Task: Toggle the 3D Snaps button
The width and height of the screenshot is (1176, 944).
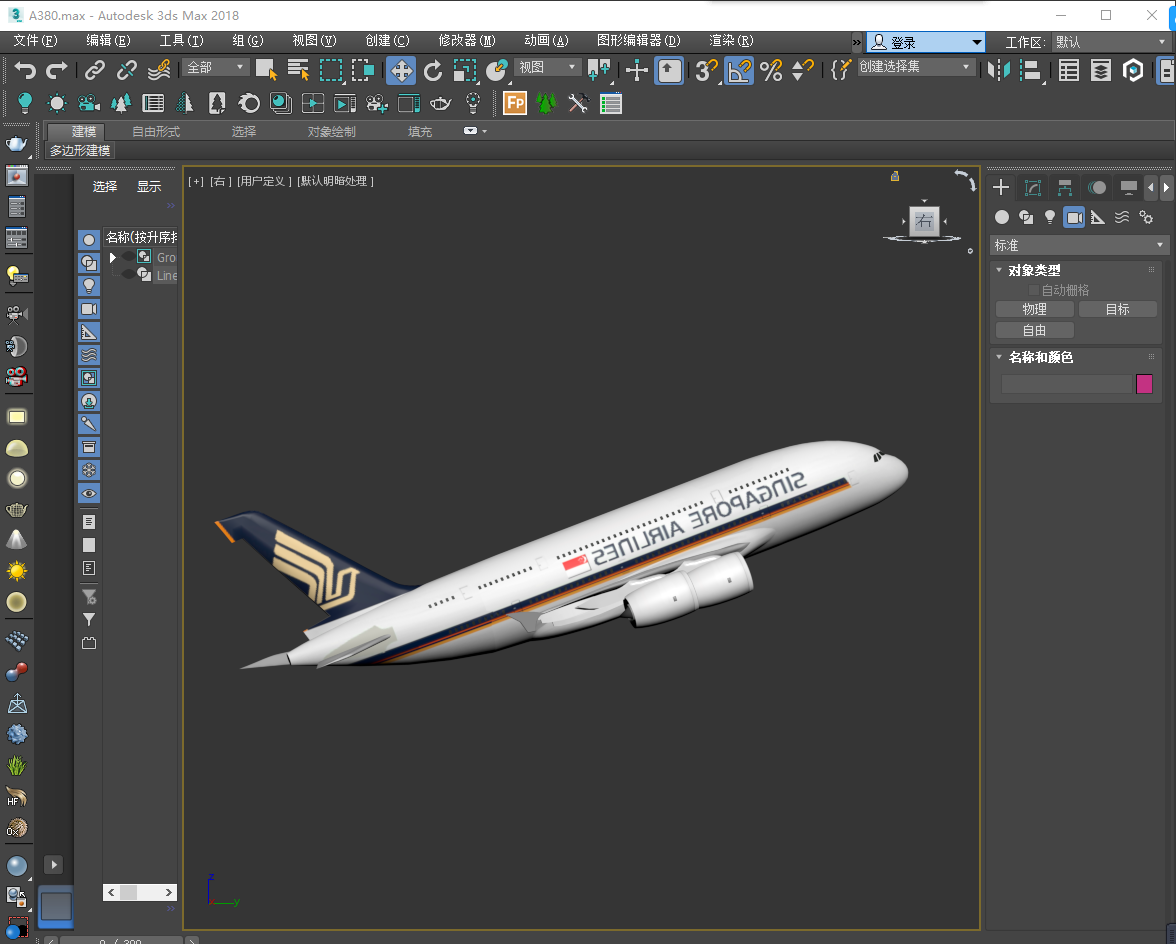Action: tap(706, 70)
